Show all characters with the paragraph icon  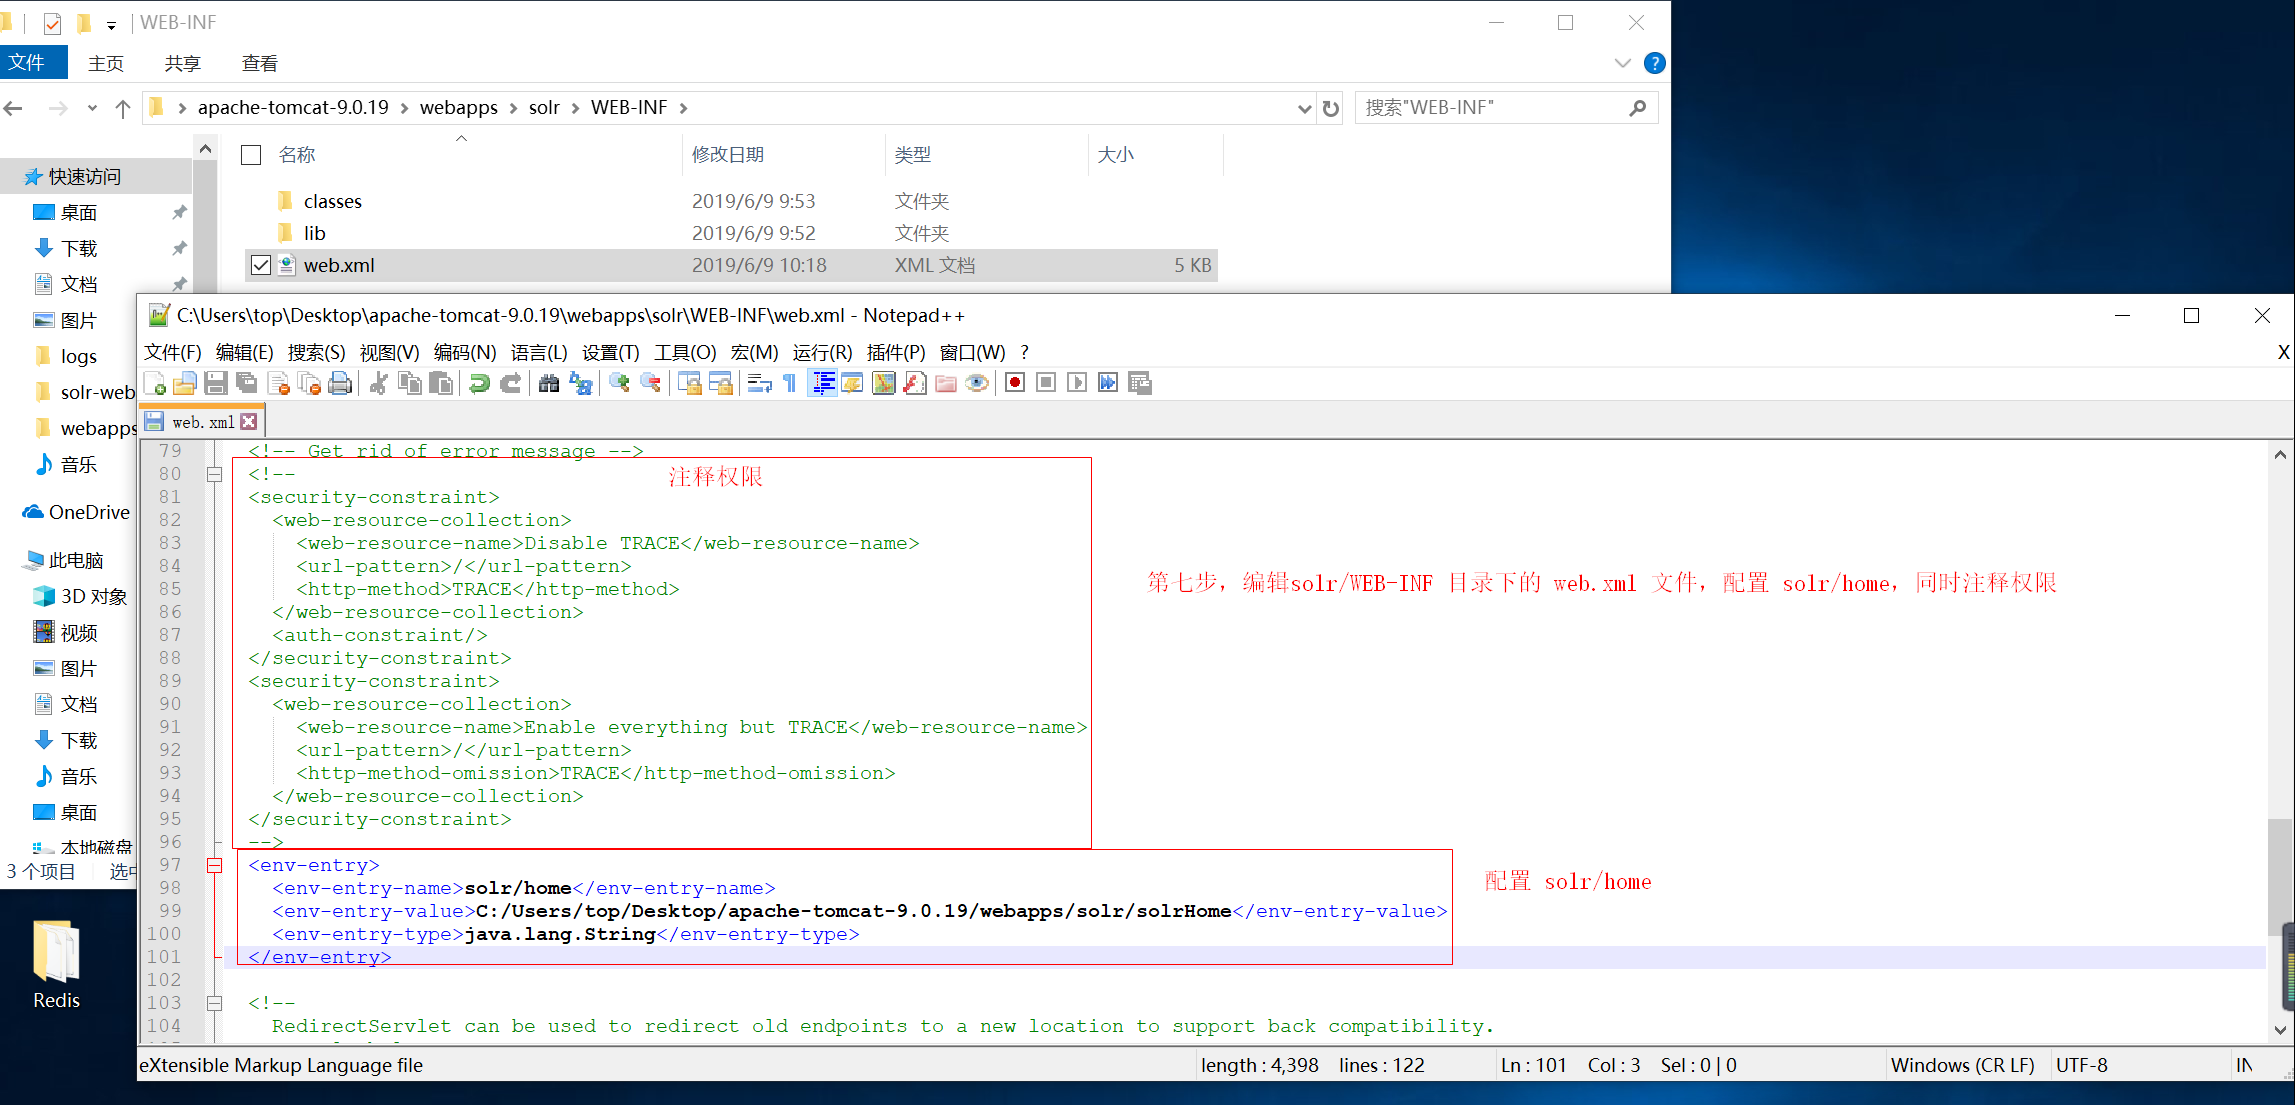pos(789,383)
